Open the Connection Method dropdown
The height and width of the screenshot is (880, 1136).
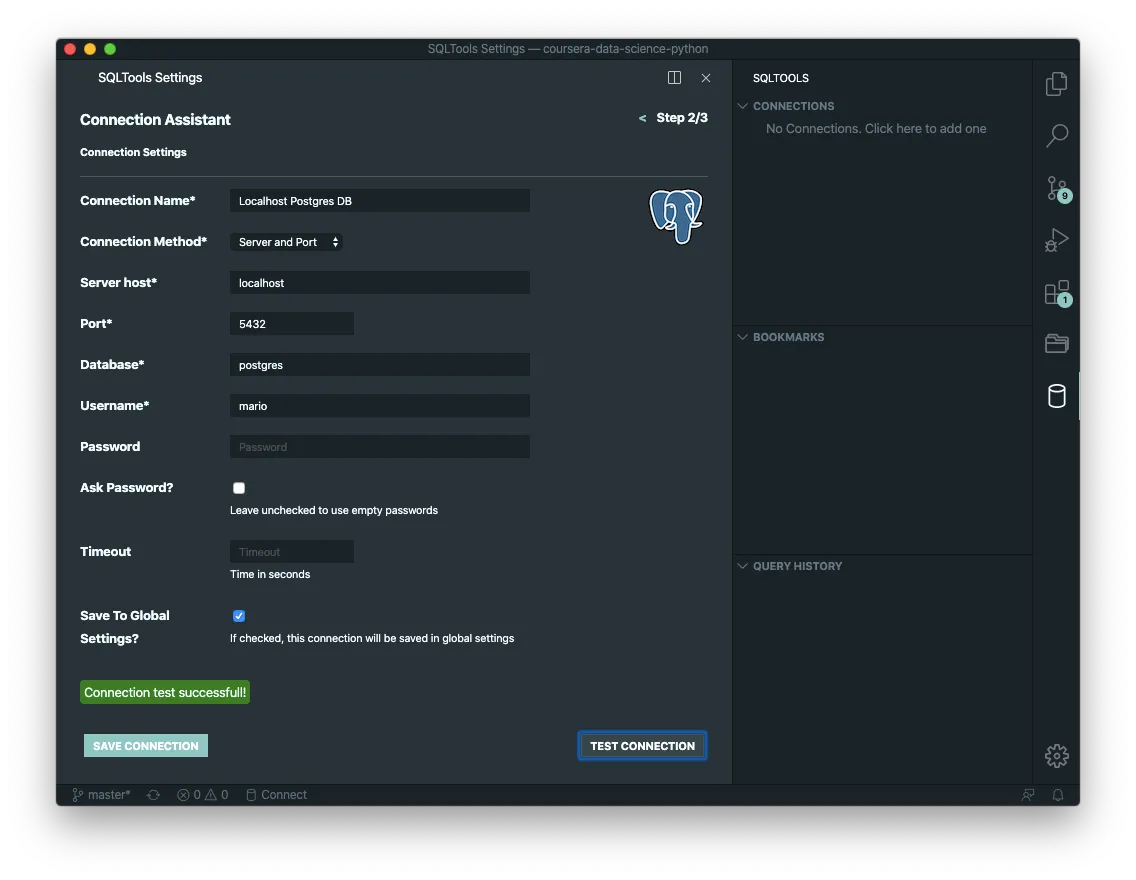click(x=286, y=242)
